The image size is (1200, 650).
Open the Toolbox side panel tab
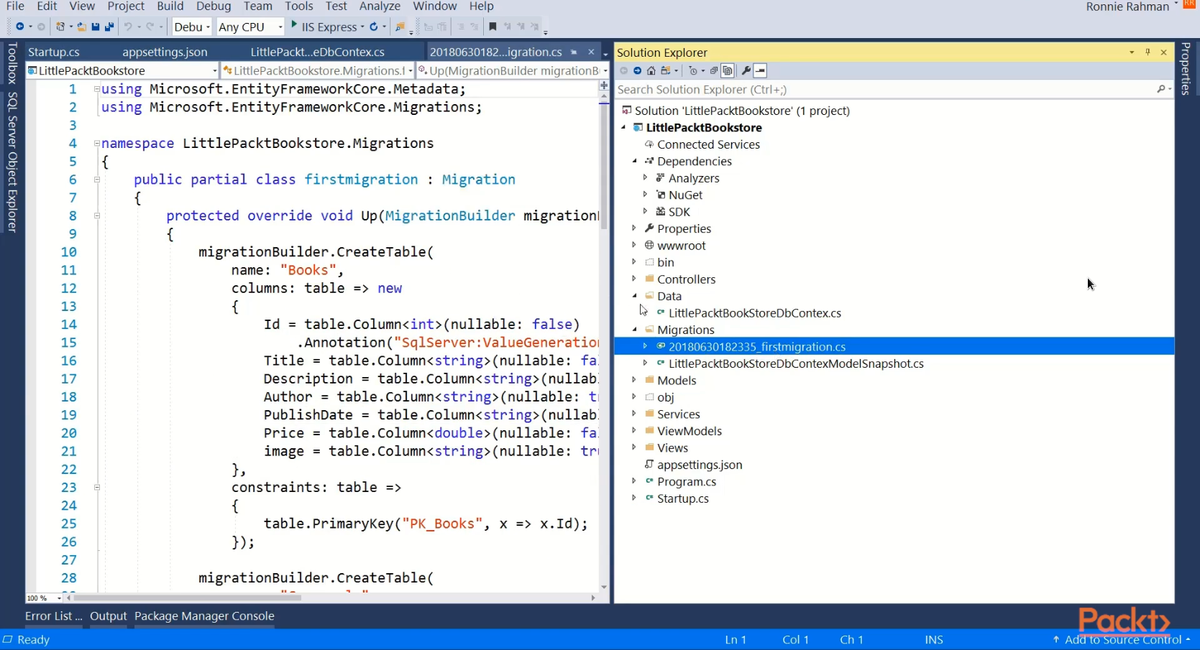(x=12, y=63)
